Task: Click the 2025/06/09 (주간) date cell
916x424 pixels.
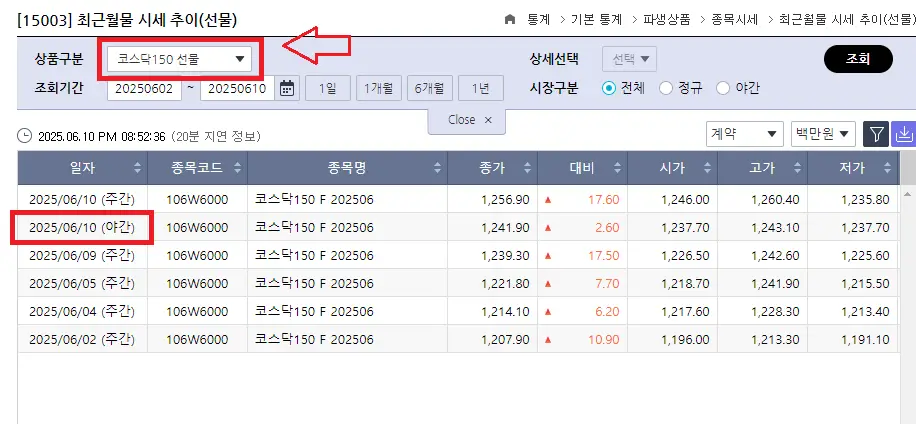Action: coord(82,256)
